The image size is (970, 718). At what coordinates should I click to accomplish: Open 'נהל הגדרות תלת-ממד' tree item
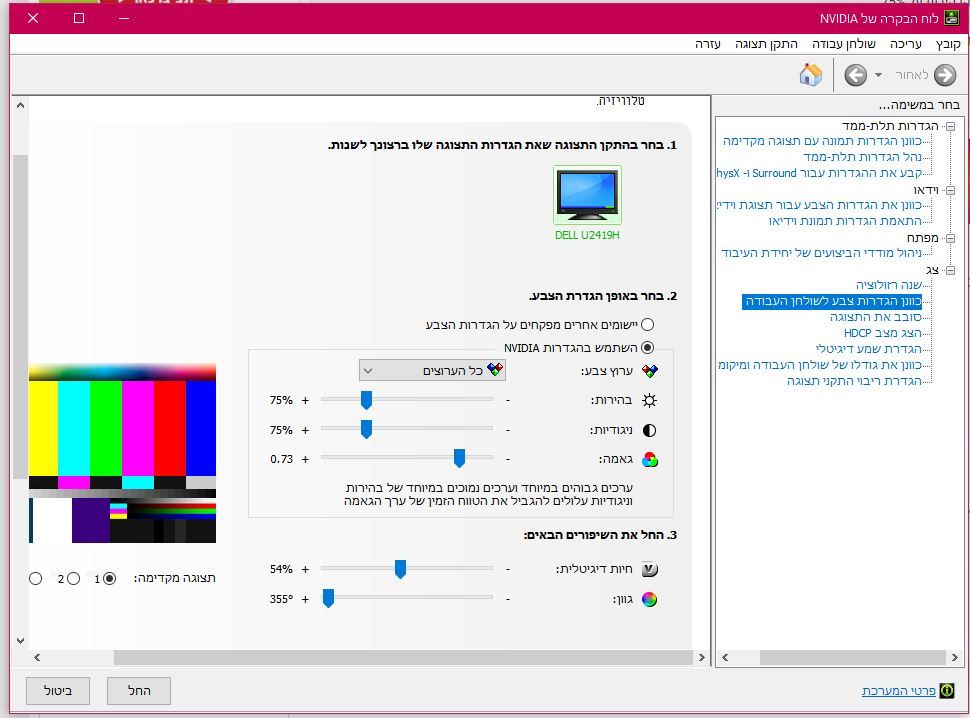[862, 157]
